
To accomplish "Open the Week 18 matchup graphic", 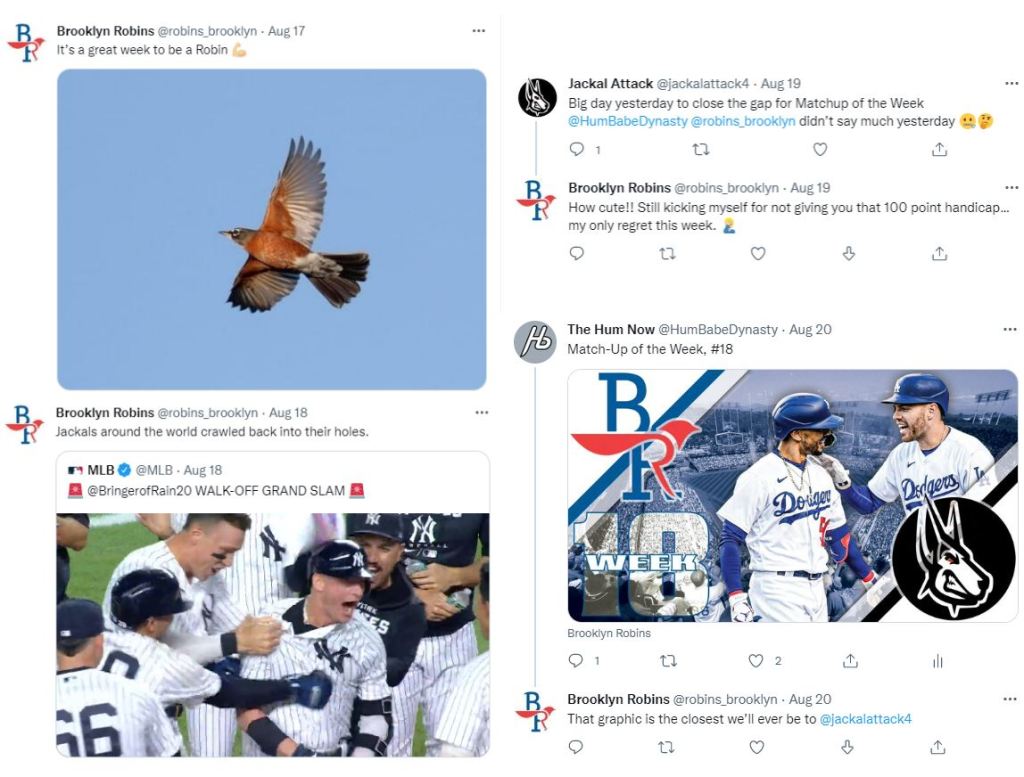I will [792, 496].
